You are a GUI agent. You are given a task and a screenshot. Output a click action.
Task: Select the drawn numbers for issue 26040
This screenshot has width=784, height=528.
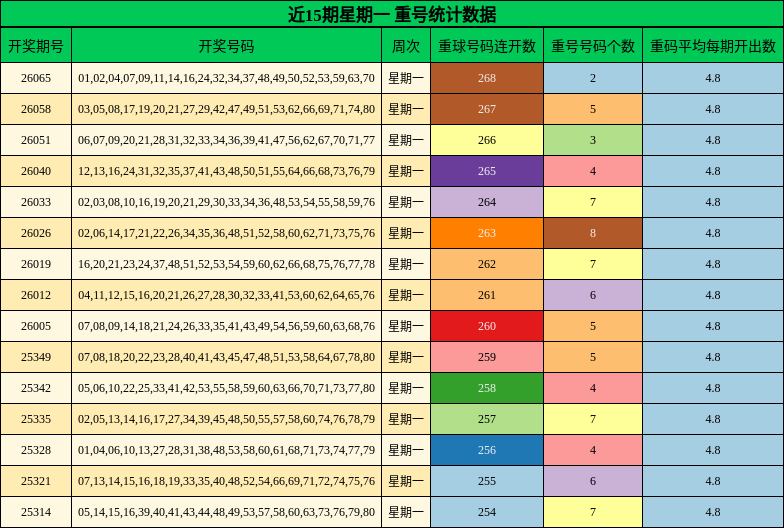point(226,171)
